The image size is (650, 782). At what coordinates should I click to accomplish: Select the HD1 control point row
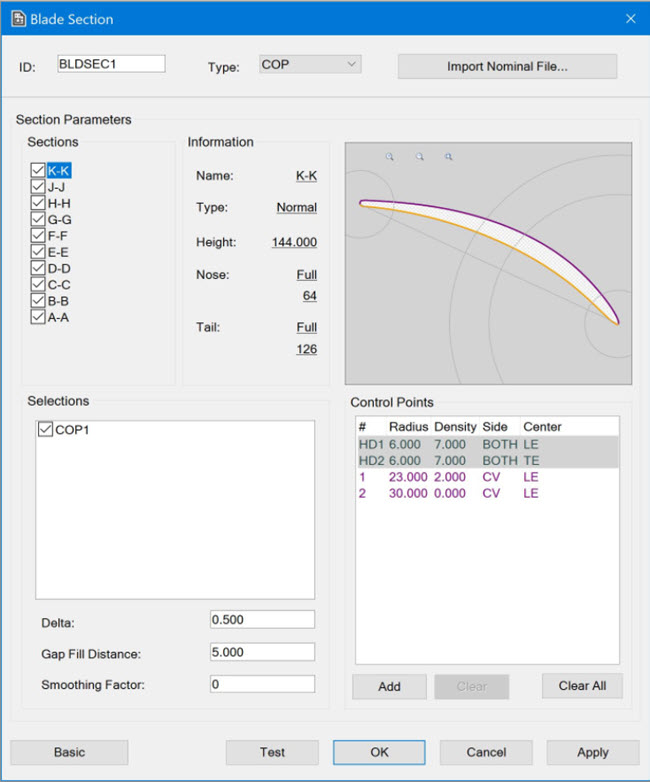[x=486, y=444]
